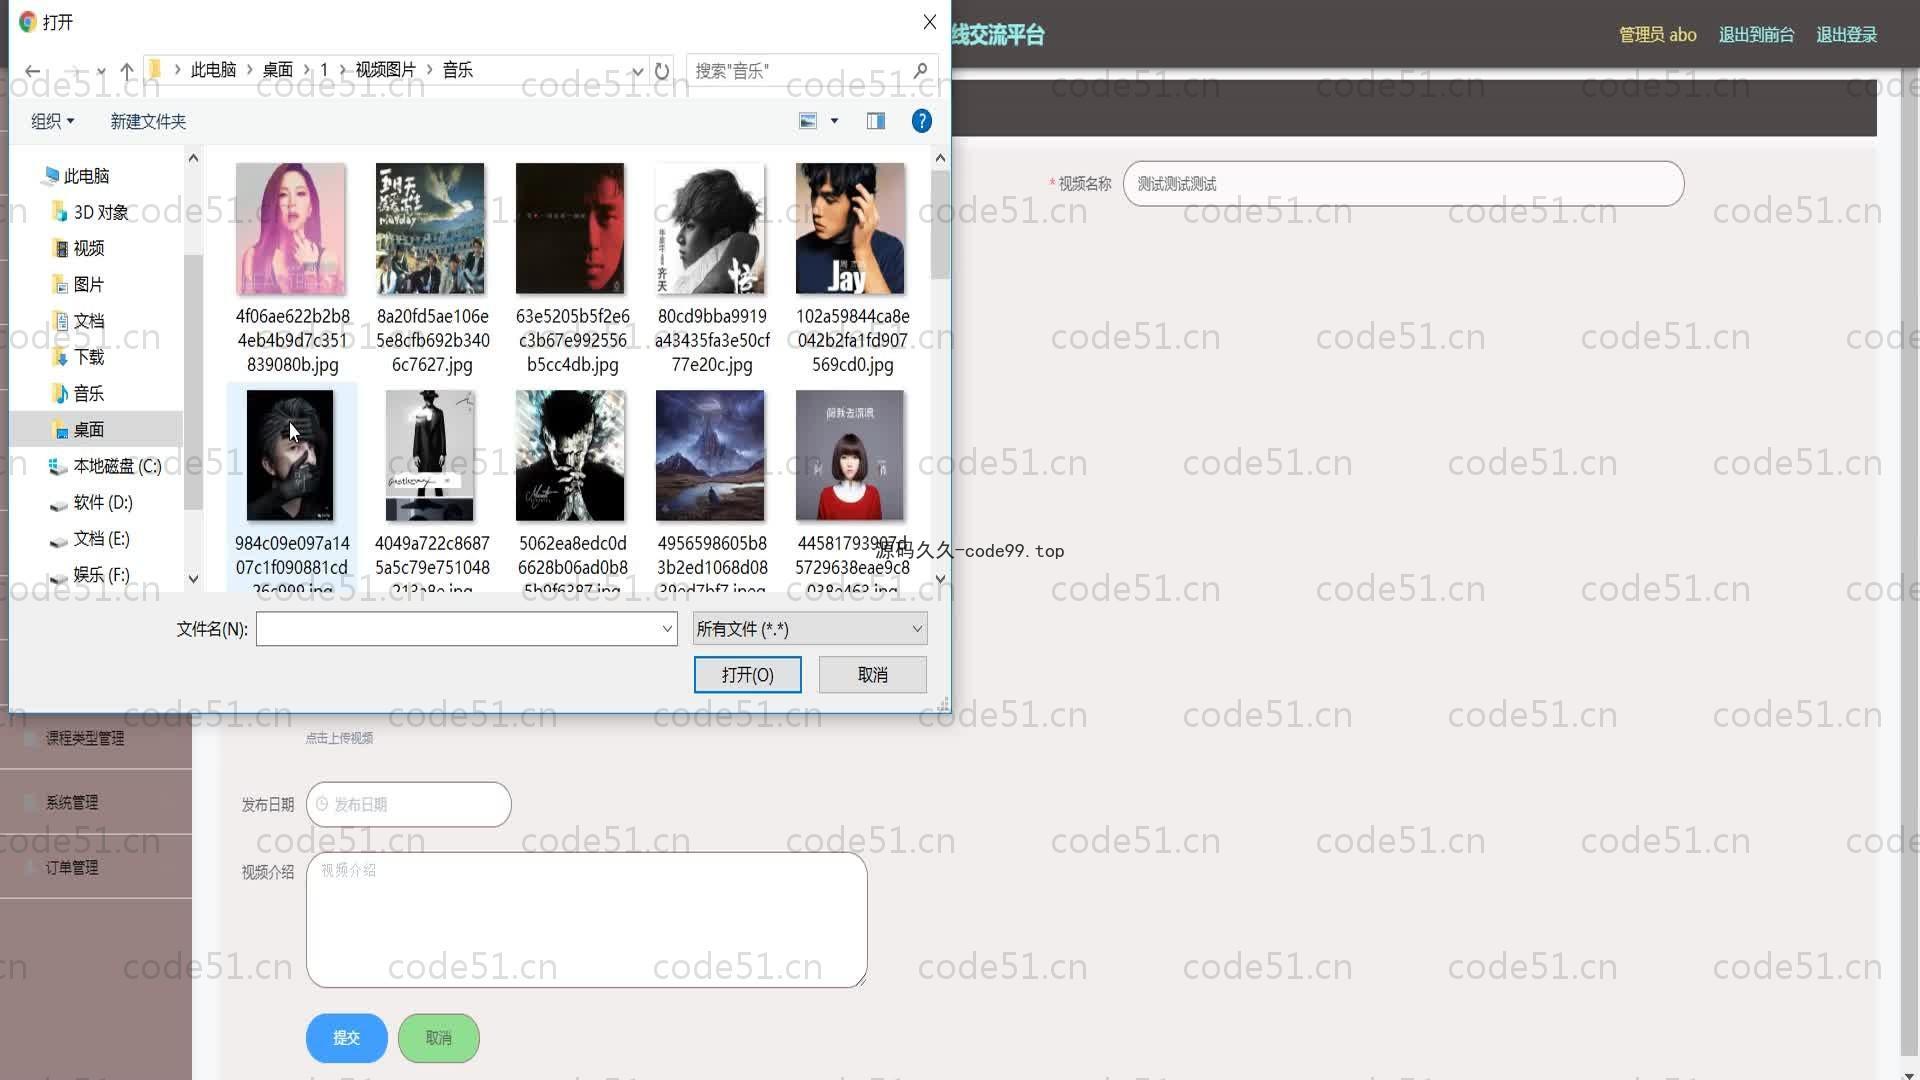
Task: Click 退出到前台 in the web page header
Action: 1756,35
